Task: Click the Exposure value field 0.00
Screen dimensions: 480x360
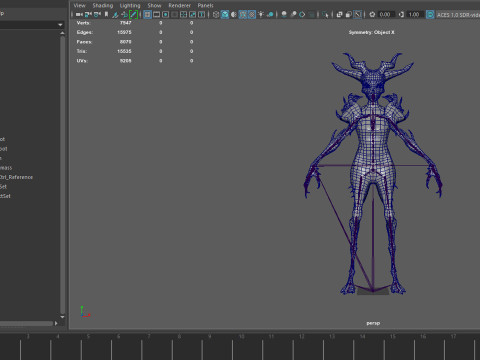Action: [385, 14]
